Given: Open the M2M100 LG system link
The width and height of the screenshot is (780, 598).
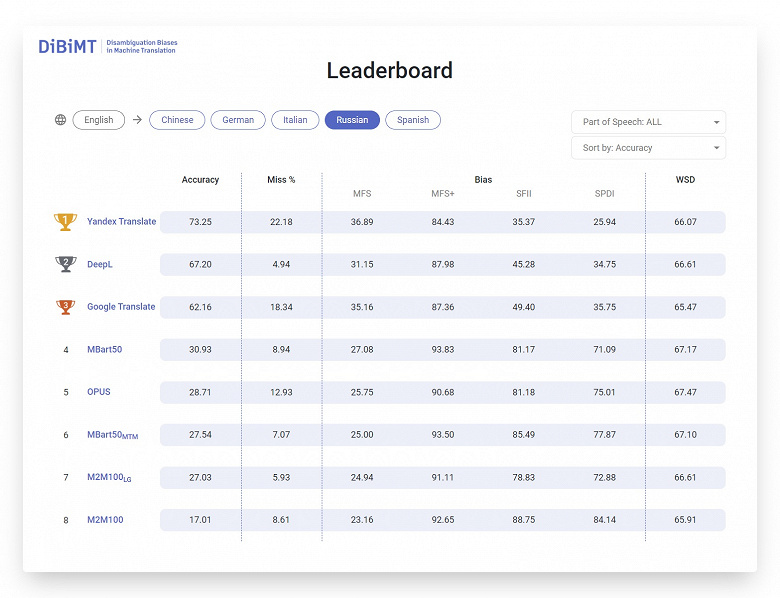Looking at the screenshot, I should tap(109, 478).
